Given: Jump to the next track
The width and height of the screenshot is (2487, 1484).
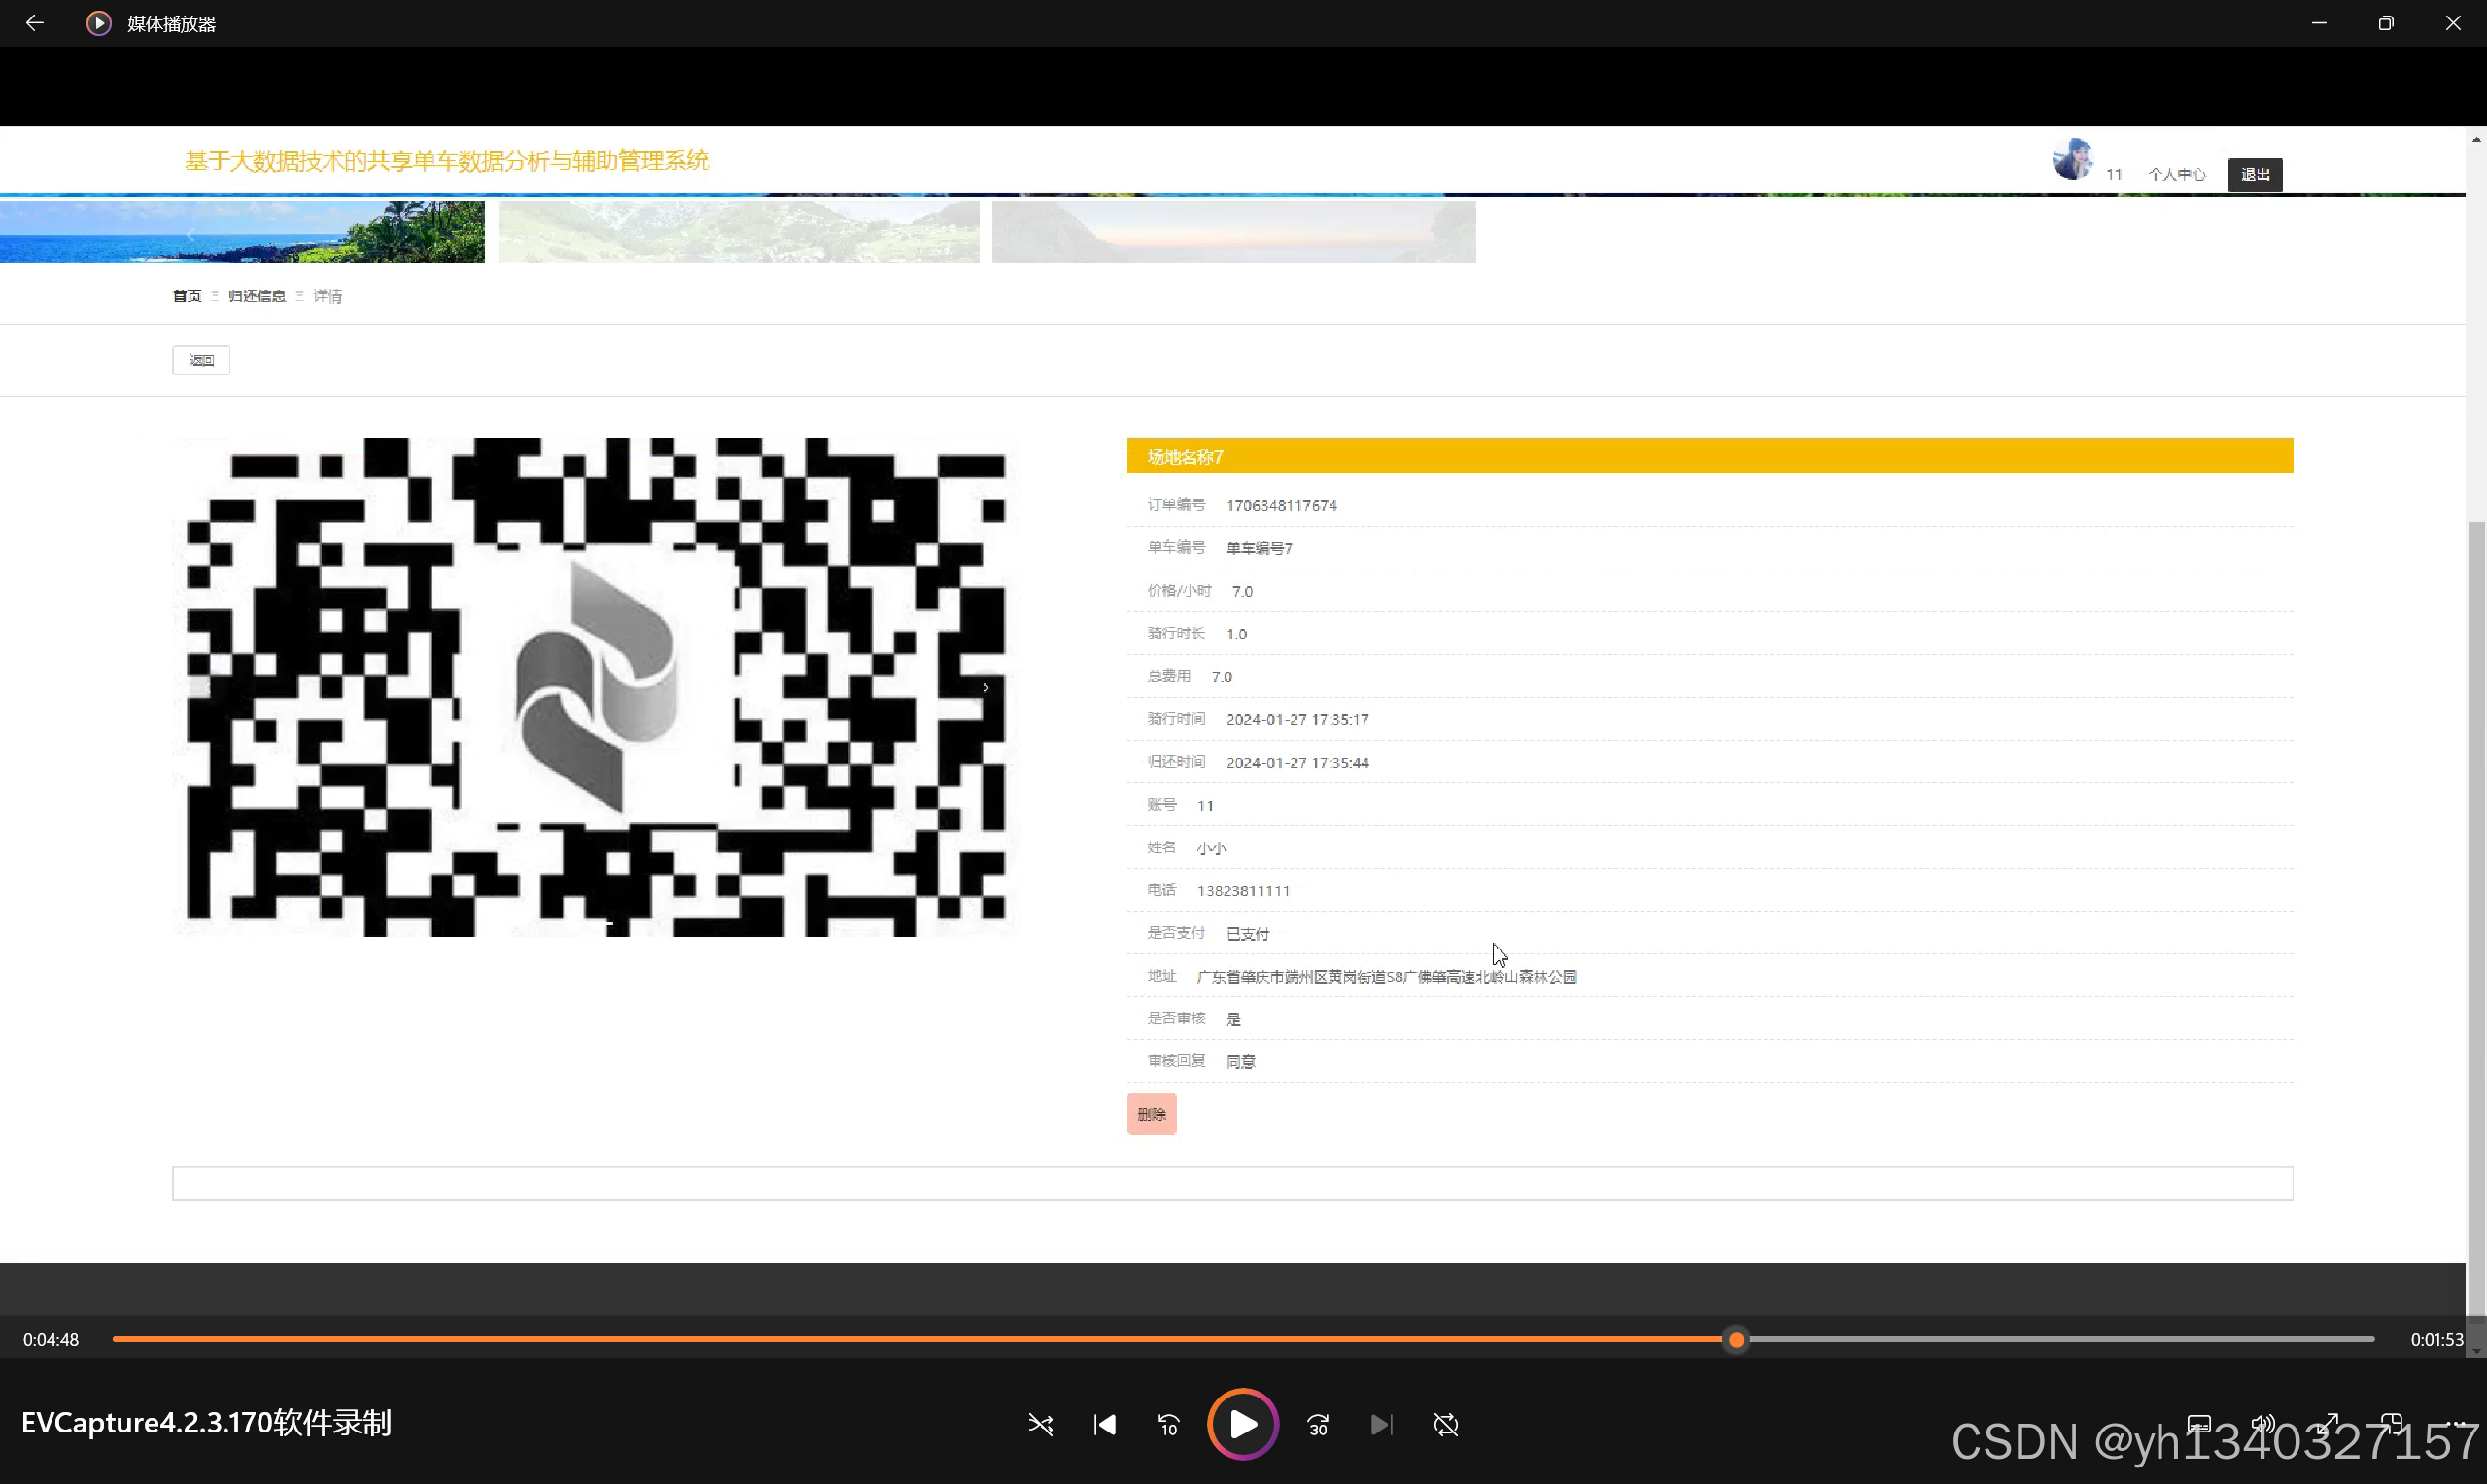Looking at the screenshot, I should point(1381,1424).
